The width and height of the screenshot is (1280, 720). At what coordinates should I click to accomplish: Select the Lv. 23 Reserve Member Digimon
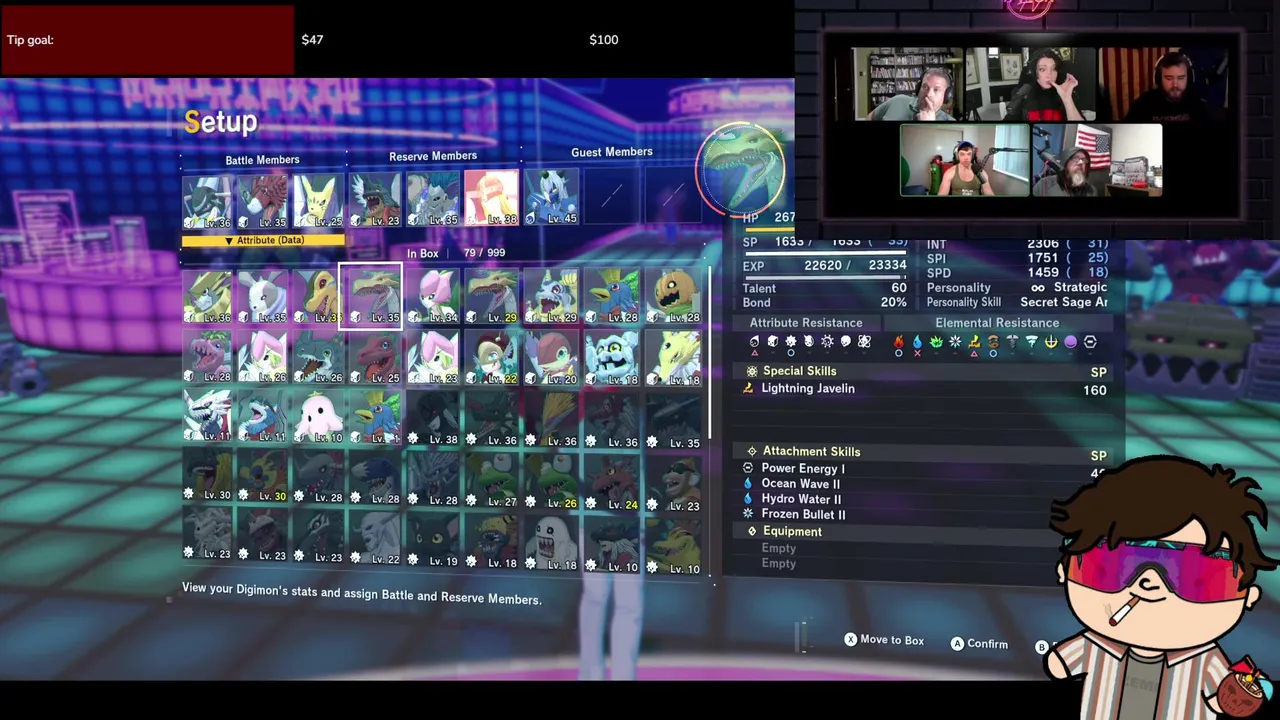coord(376,198)
